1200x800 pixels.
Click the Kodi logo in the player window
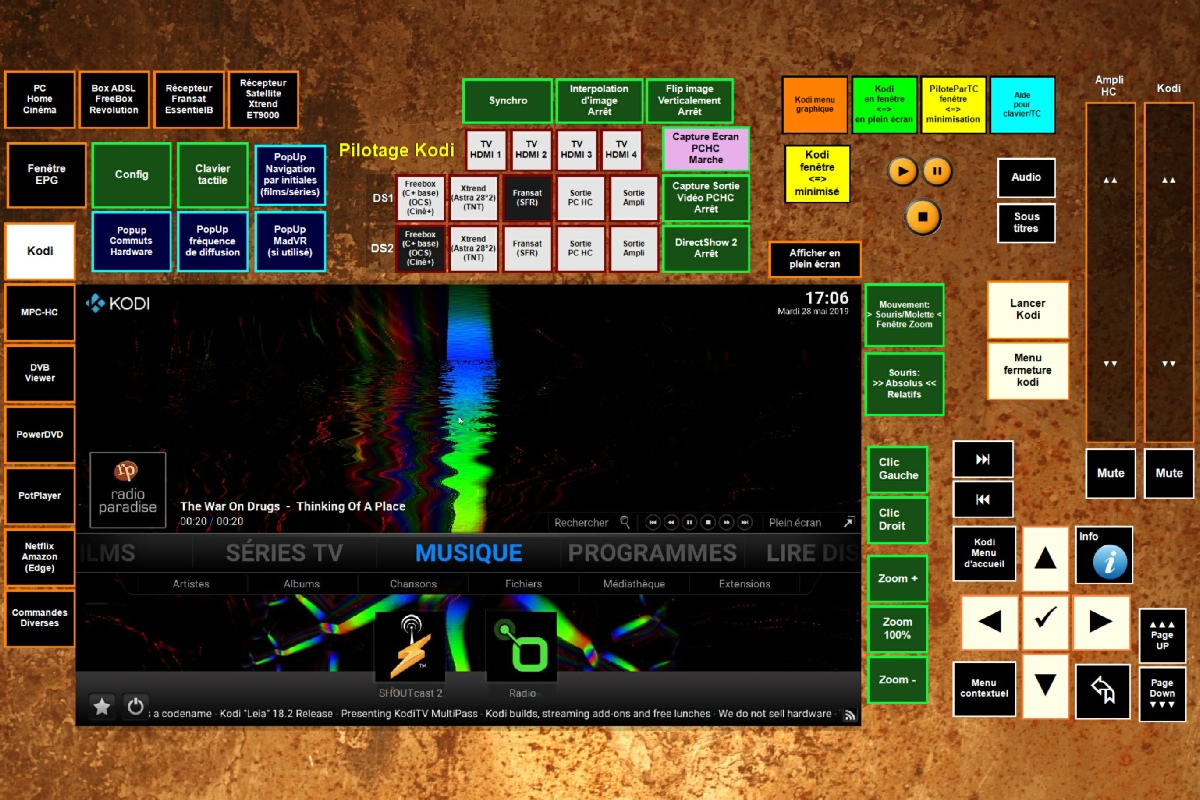[117, 303]
